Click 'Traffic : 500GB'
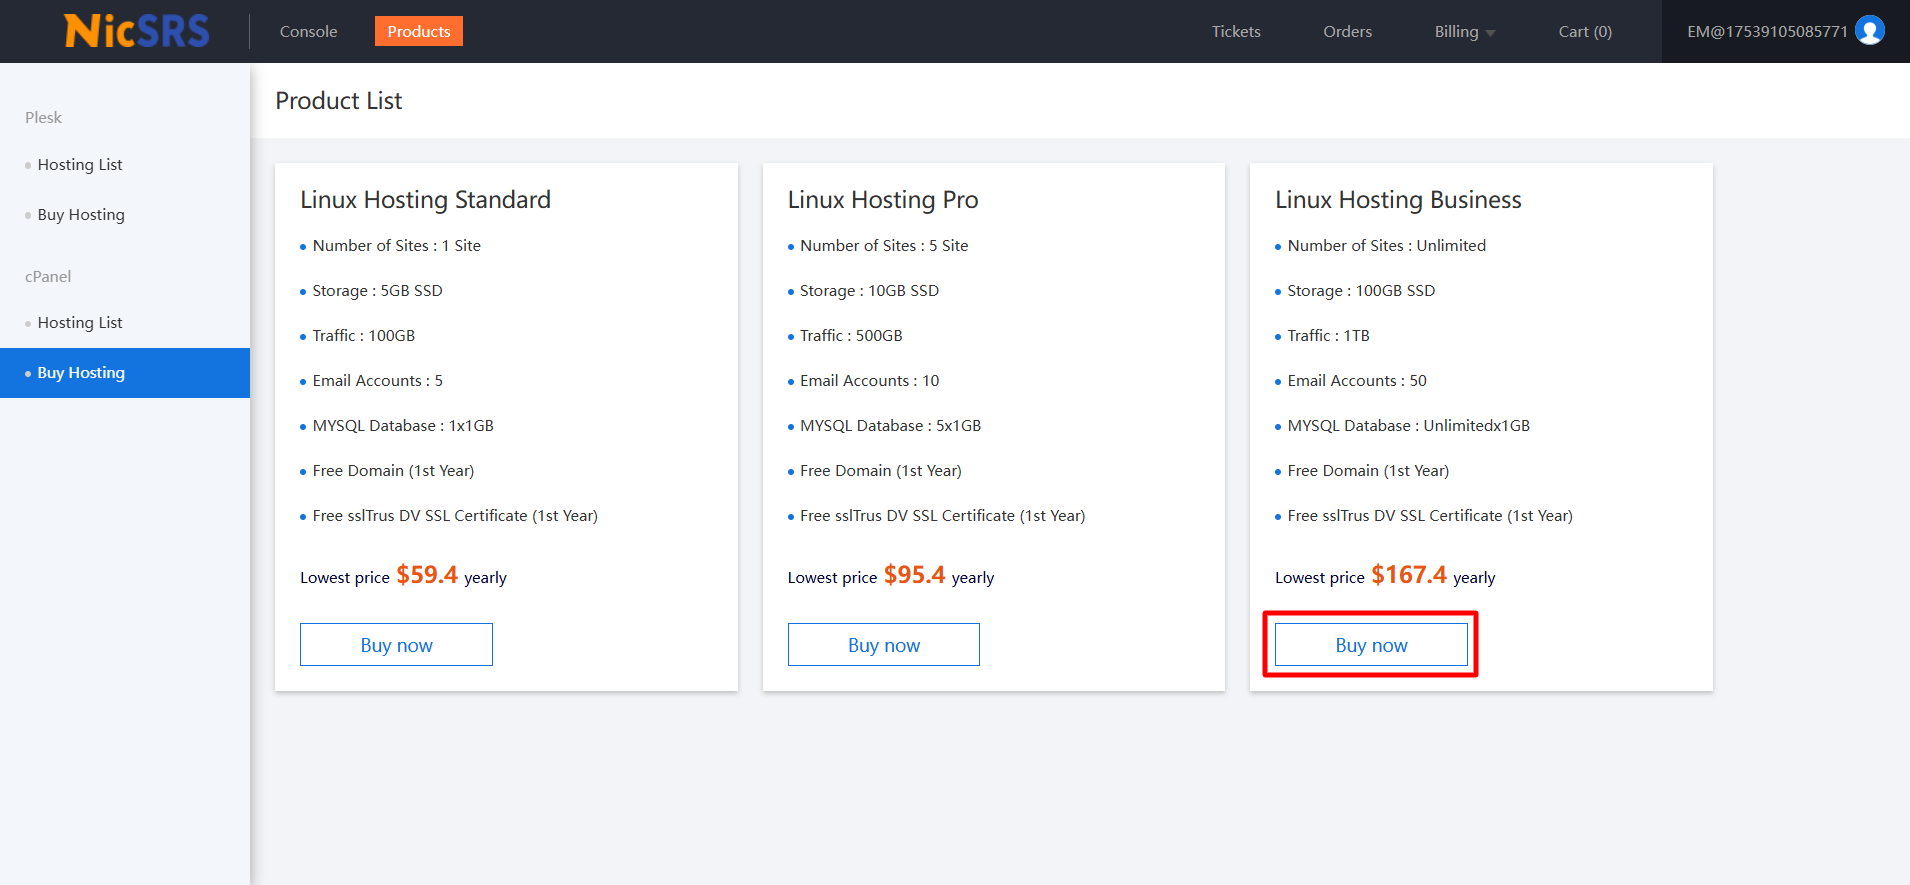The image size is (1910, 885). click(851, 336)
